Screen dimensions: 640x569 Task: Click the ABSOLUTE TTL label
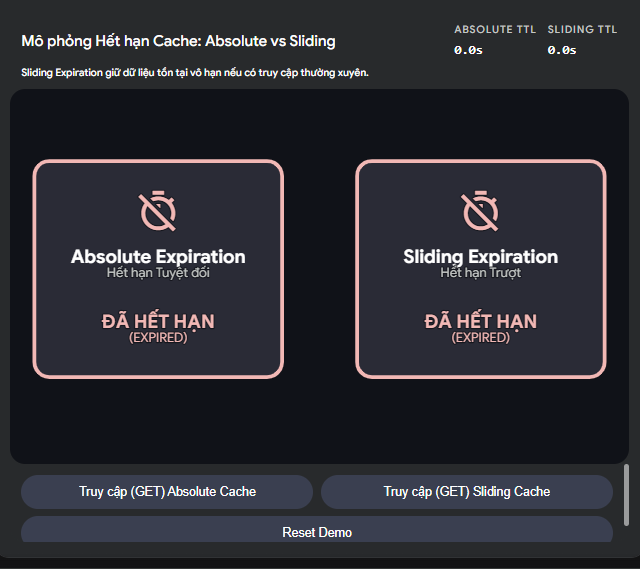[x=493, y=30]
